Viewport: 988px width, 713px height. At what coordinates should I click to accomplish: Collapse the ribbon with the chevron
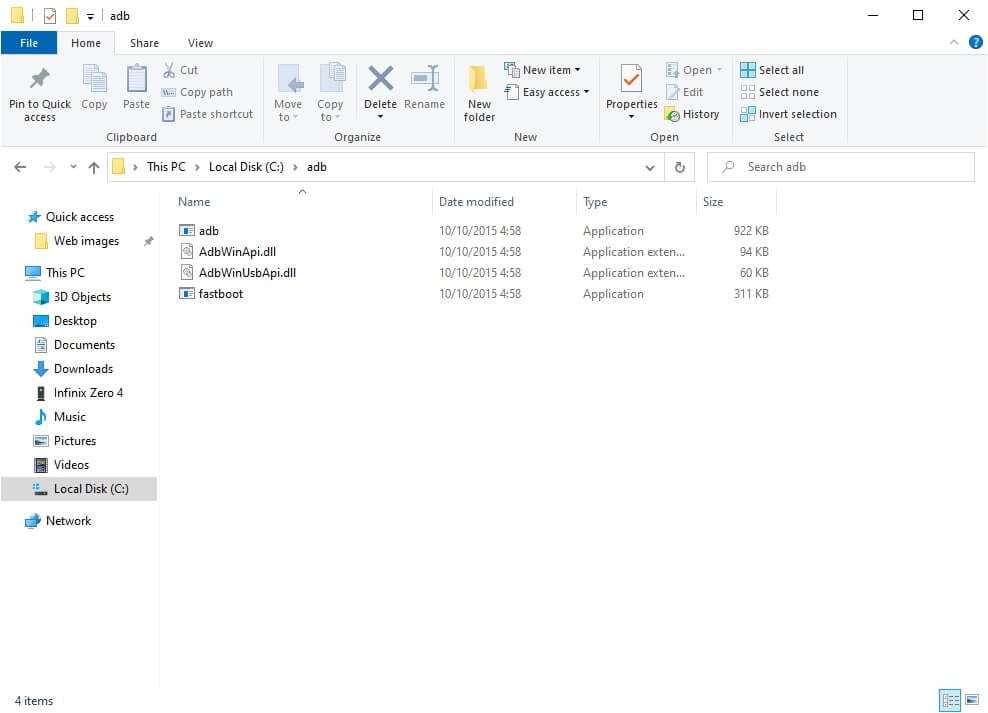point(954,42)
